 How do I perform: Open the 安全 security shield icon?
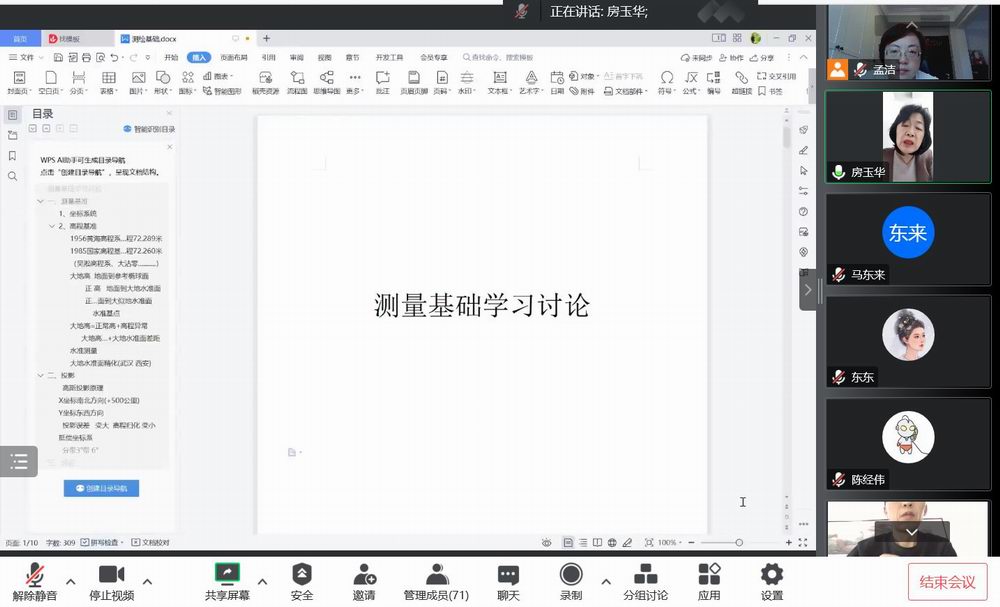302,574
